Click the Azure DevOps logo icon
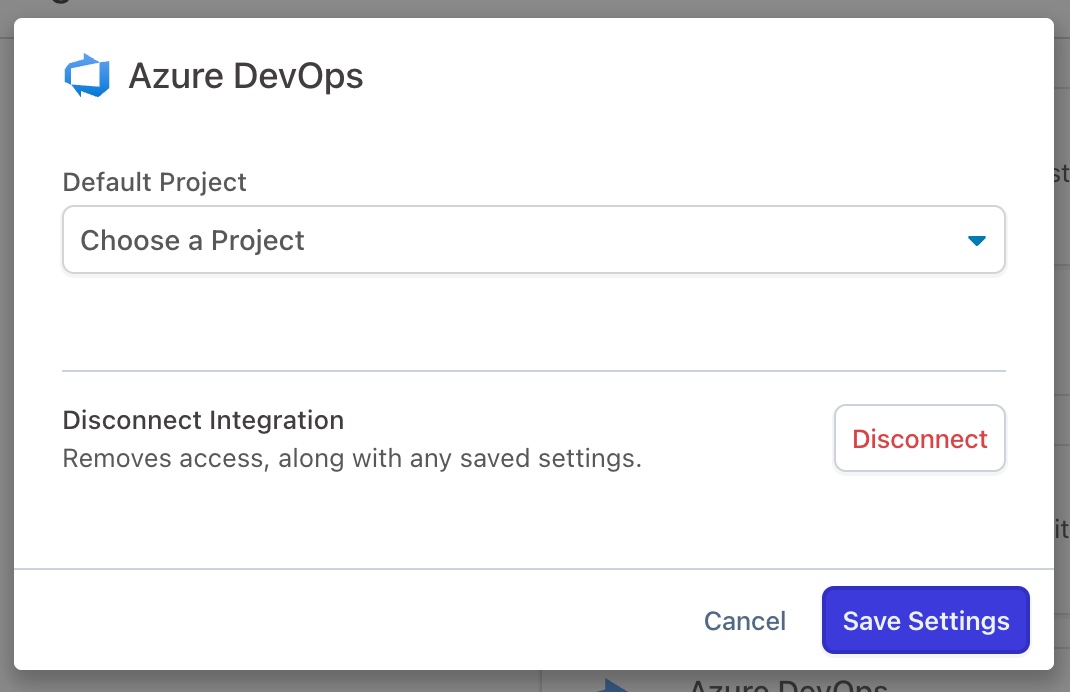 click(87, 77)
